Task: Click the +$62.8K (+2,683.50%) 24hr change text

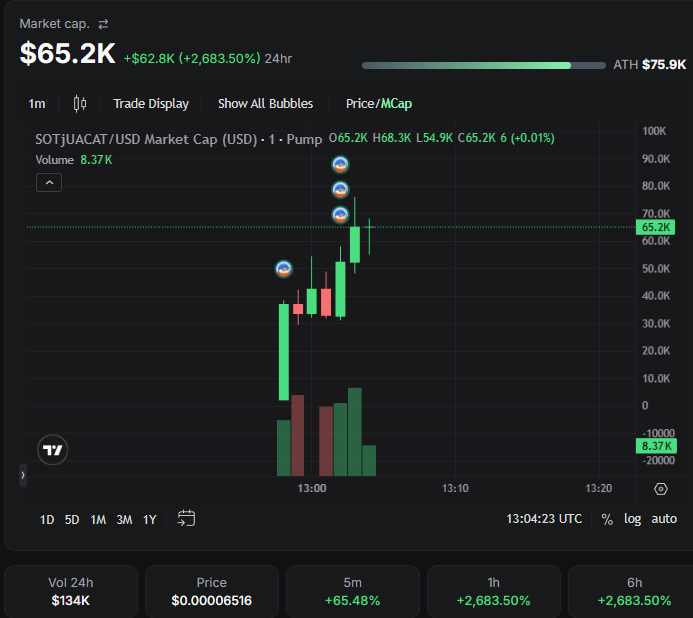Action: pyautogui.click(x=208, y=58)
